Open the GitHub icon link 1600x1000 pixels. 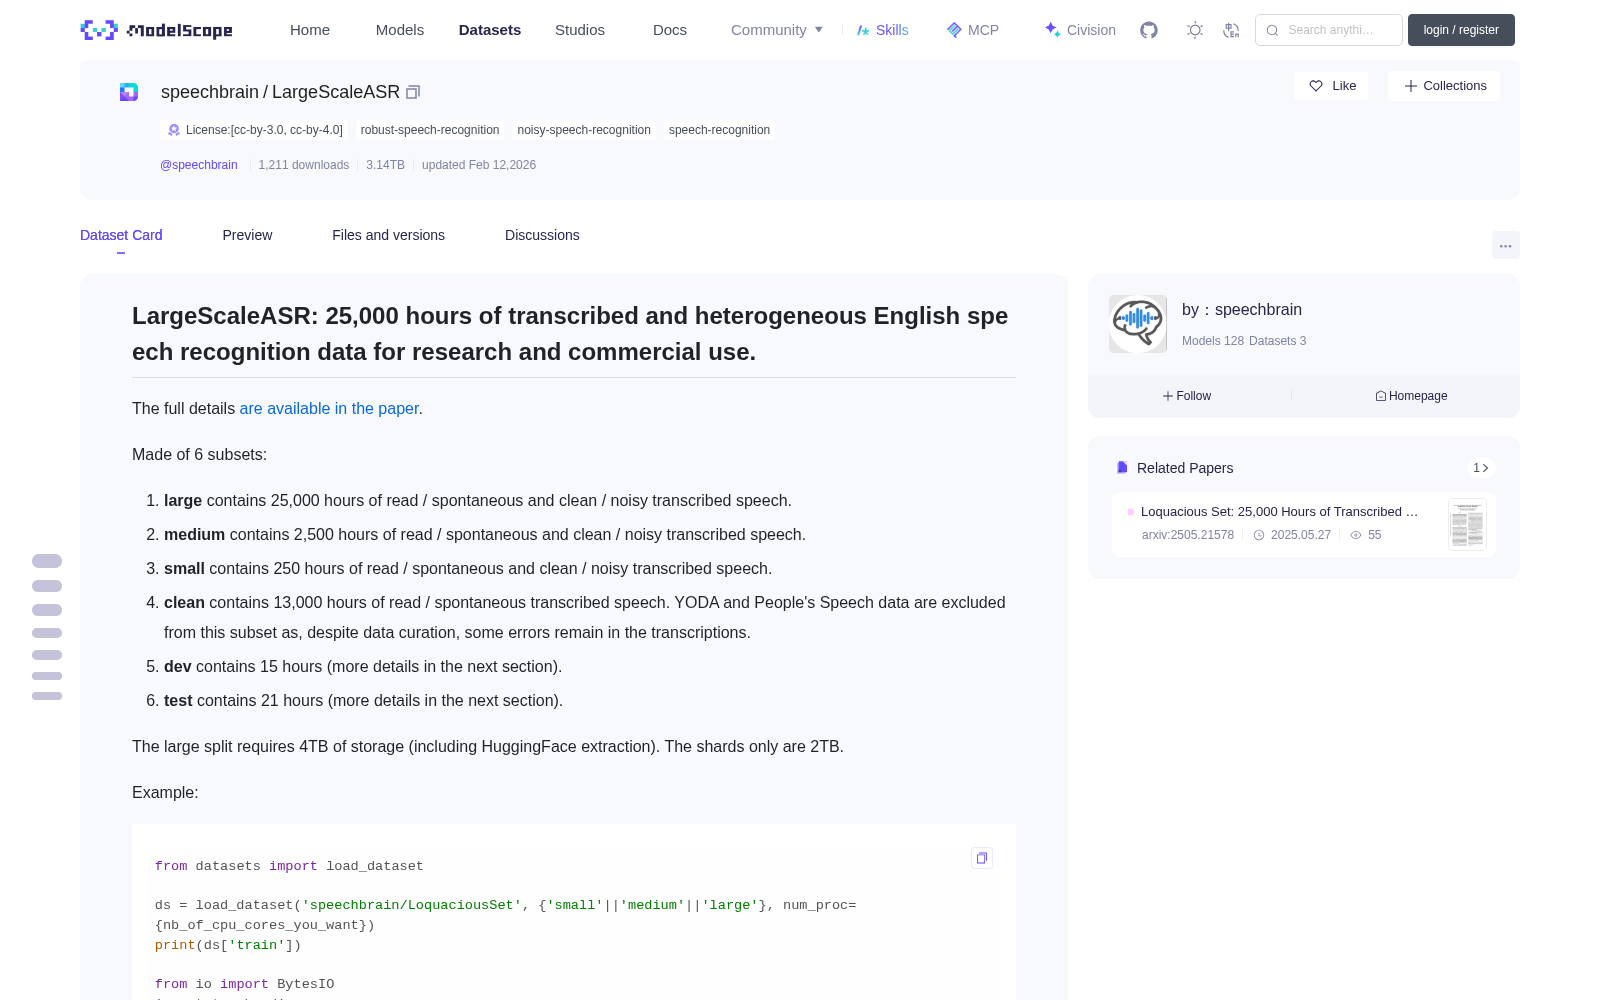(1149, 30)
